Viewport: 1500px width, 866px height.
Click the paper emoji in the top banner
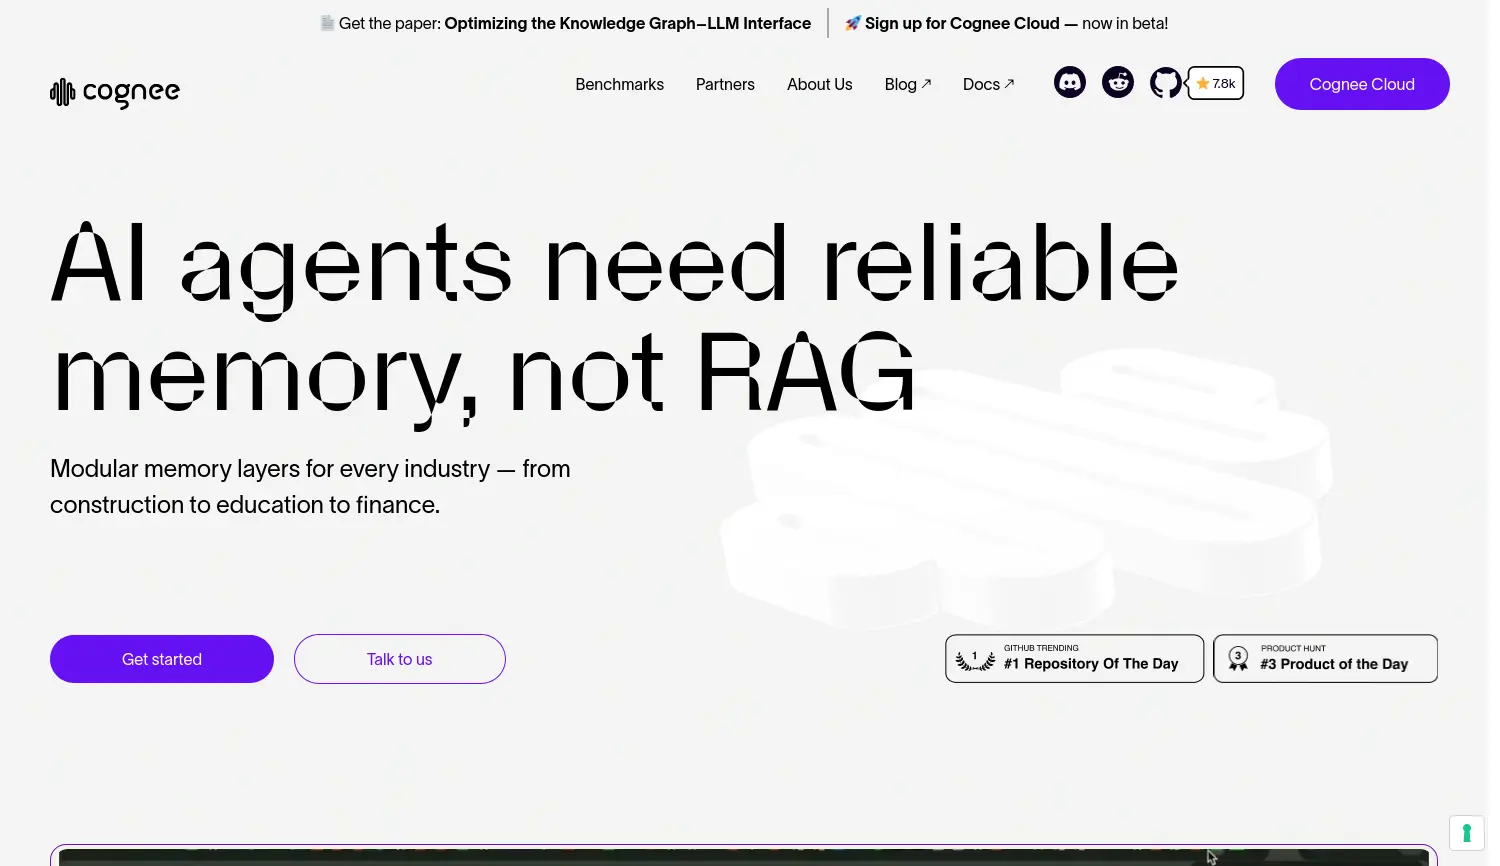(327, 22)
